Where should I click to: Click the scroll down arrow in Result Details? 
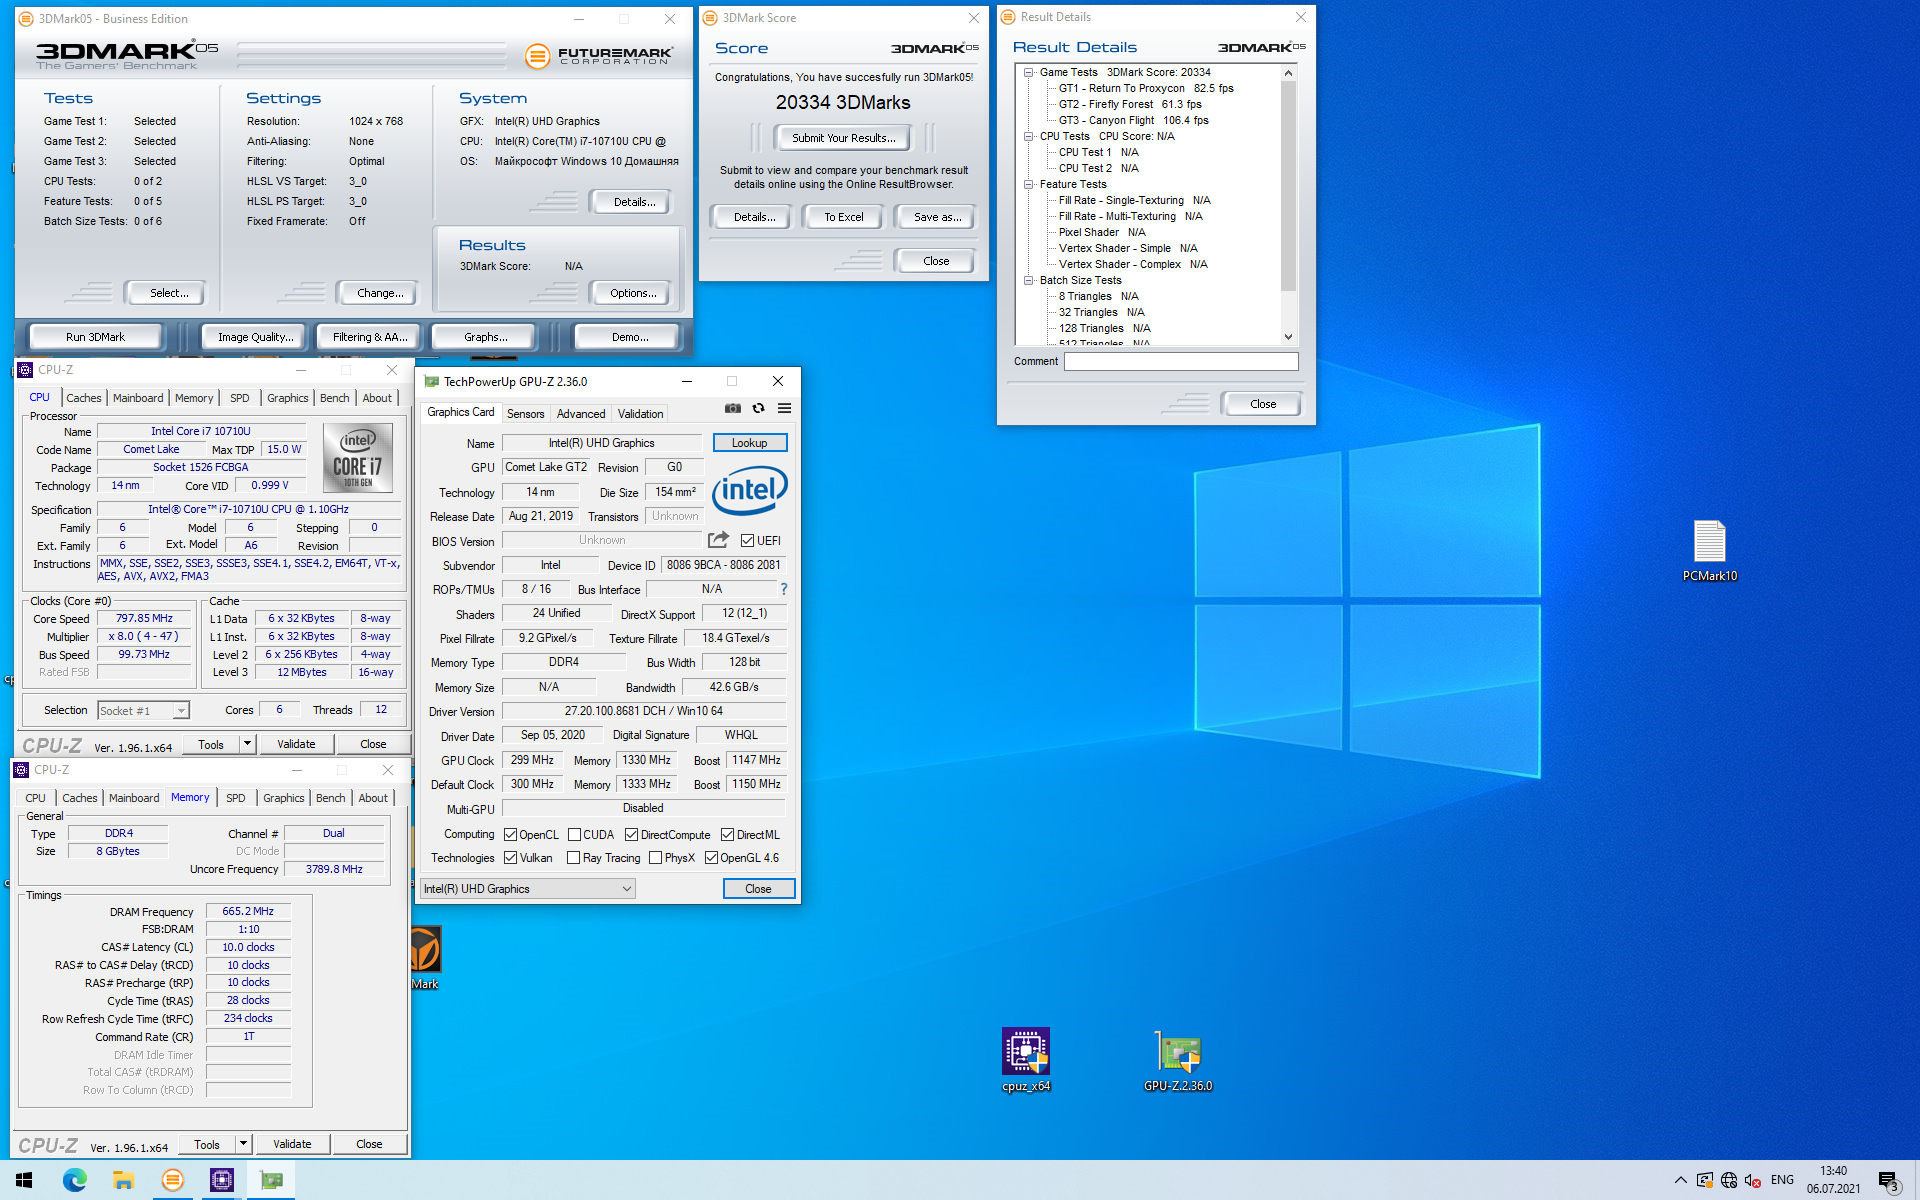1288,337
